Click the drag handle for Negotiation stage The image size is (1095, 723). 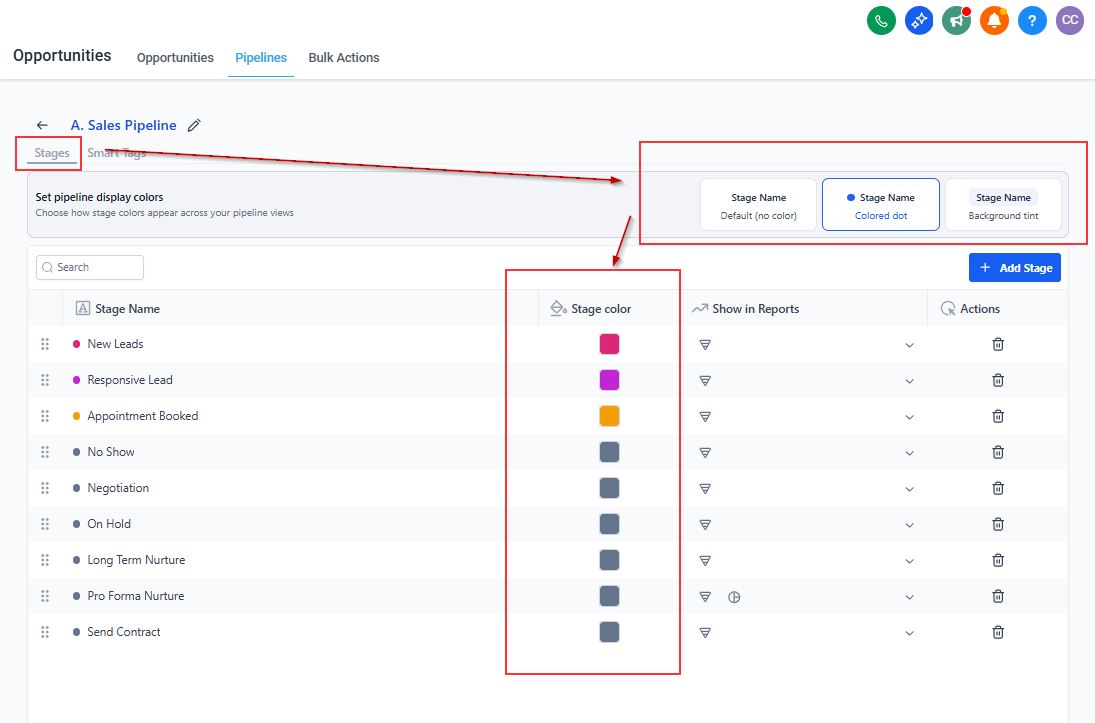[45, 488]
